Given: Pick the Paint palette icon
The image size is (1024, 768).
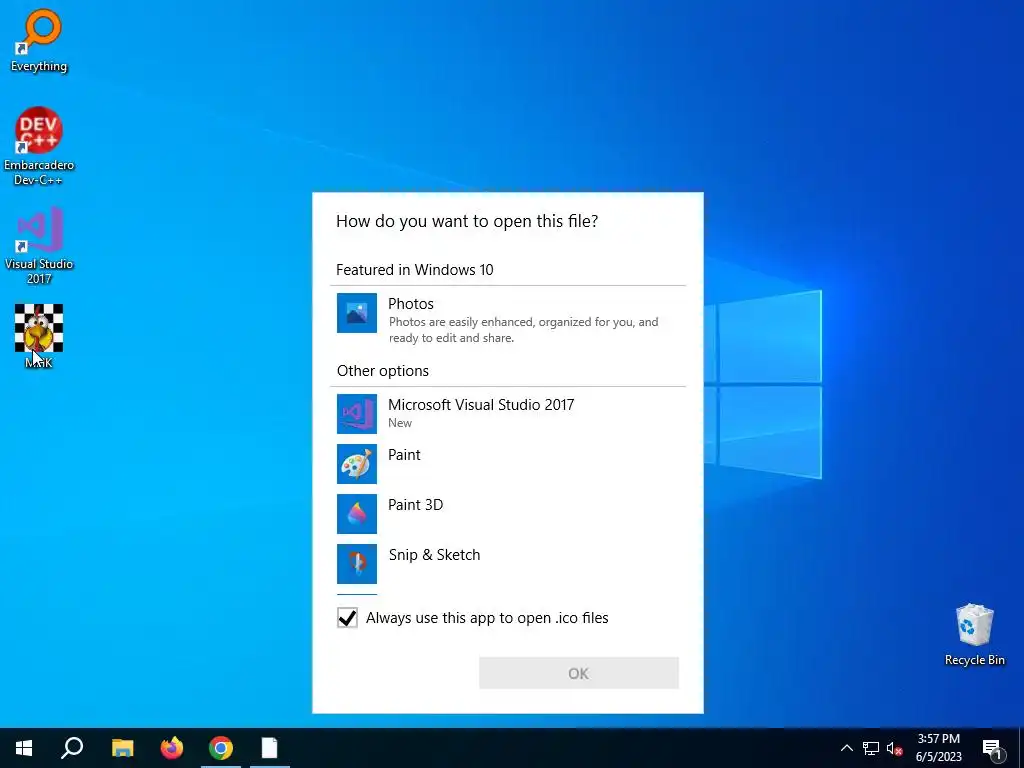Looking at the screenshot, I should coord(357,464).
